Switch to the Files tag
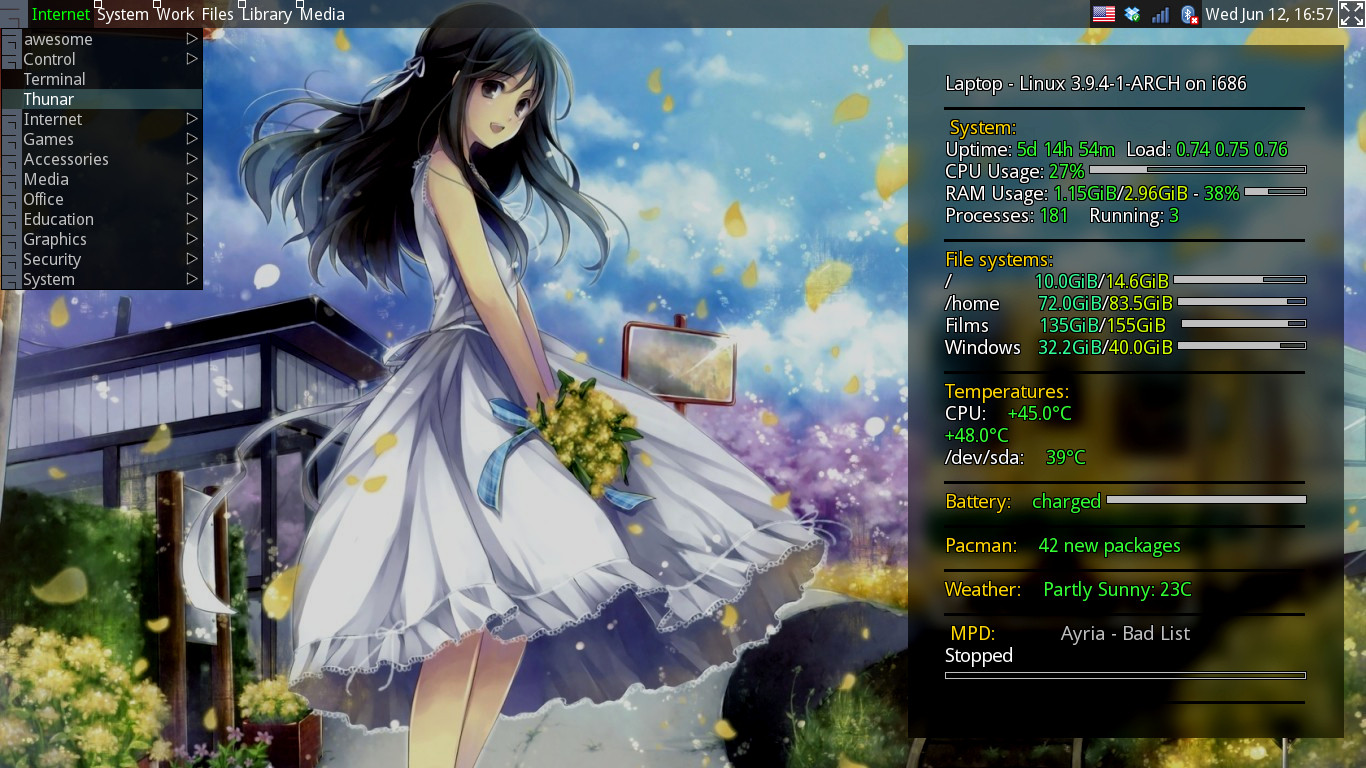The height and width of the screenshot is (768, 1366). coord(217,14)
